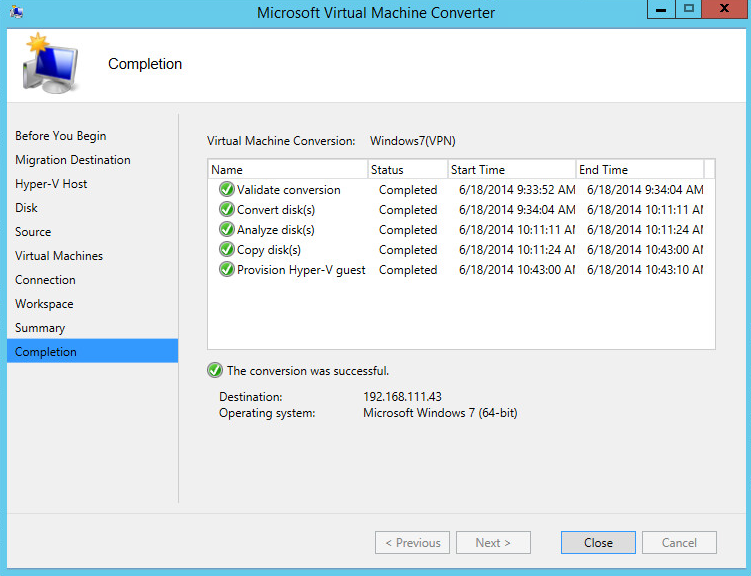Open the Source step in sidebar
751x576 pixels.
coord(33,231)
